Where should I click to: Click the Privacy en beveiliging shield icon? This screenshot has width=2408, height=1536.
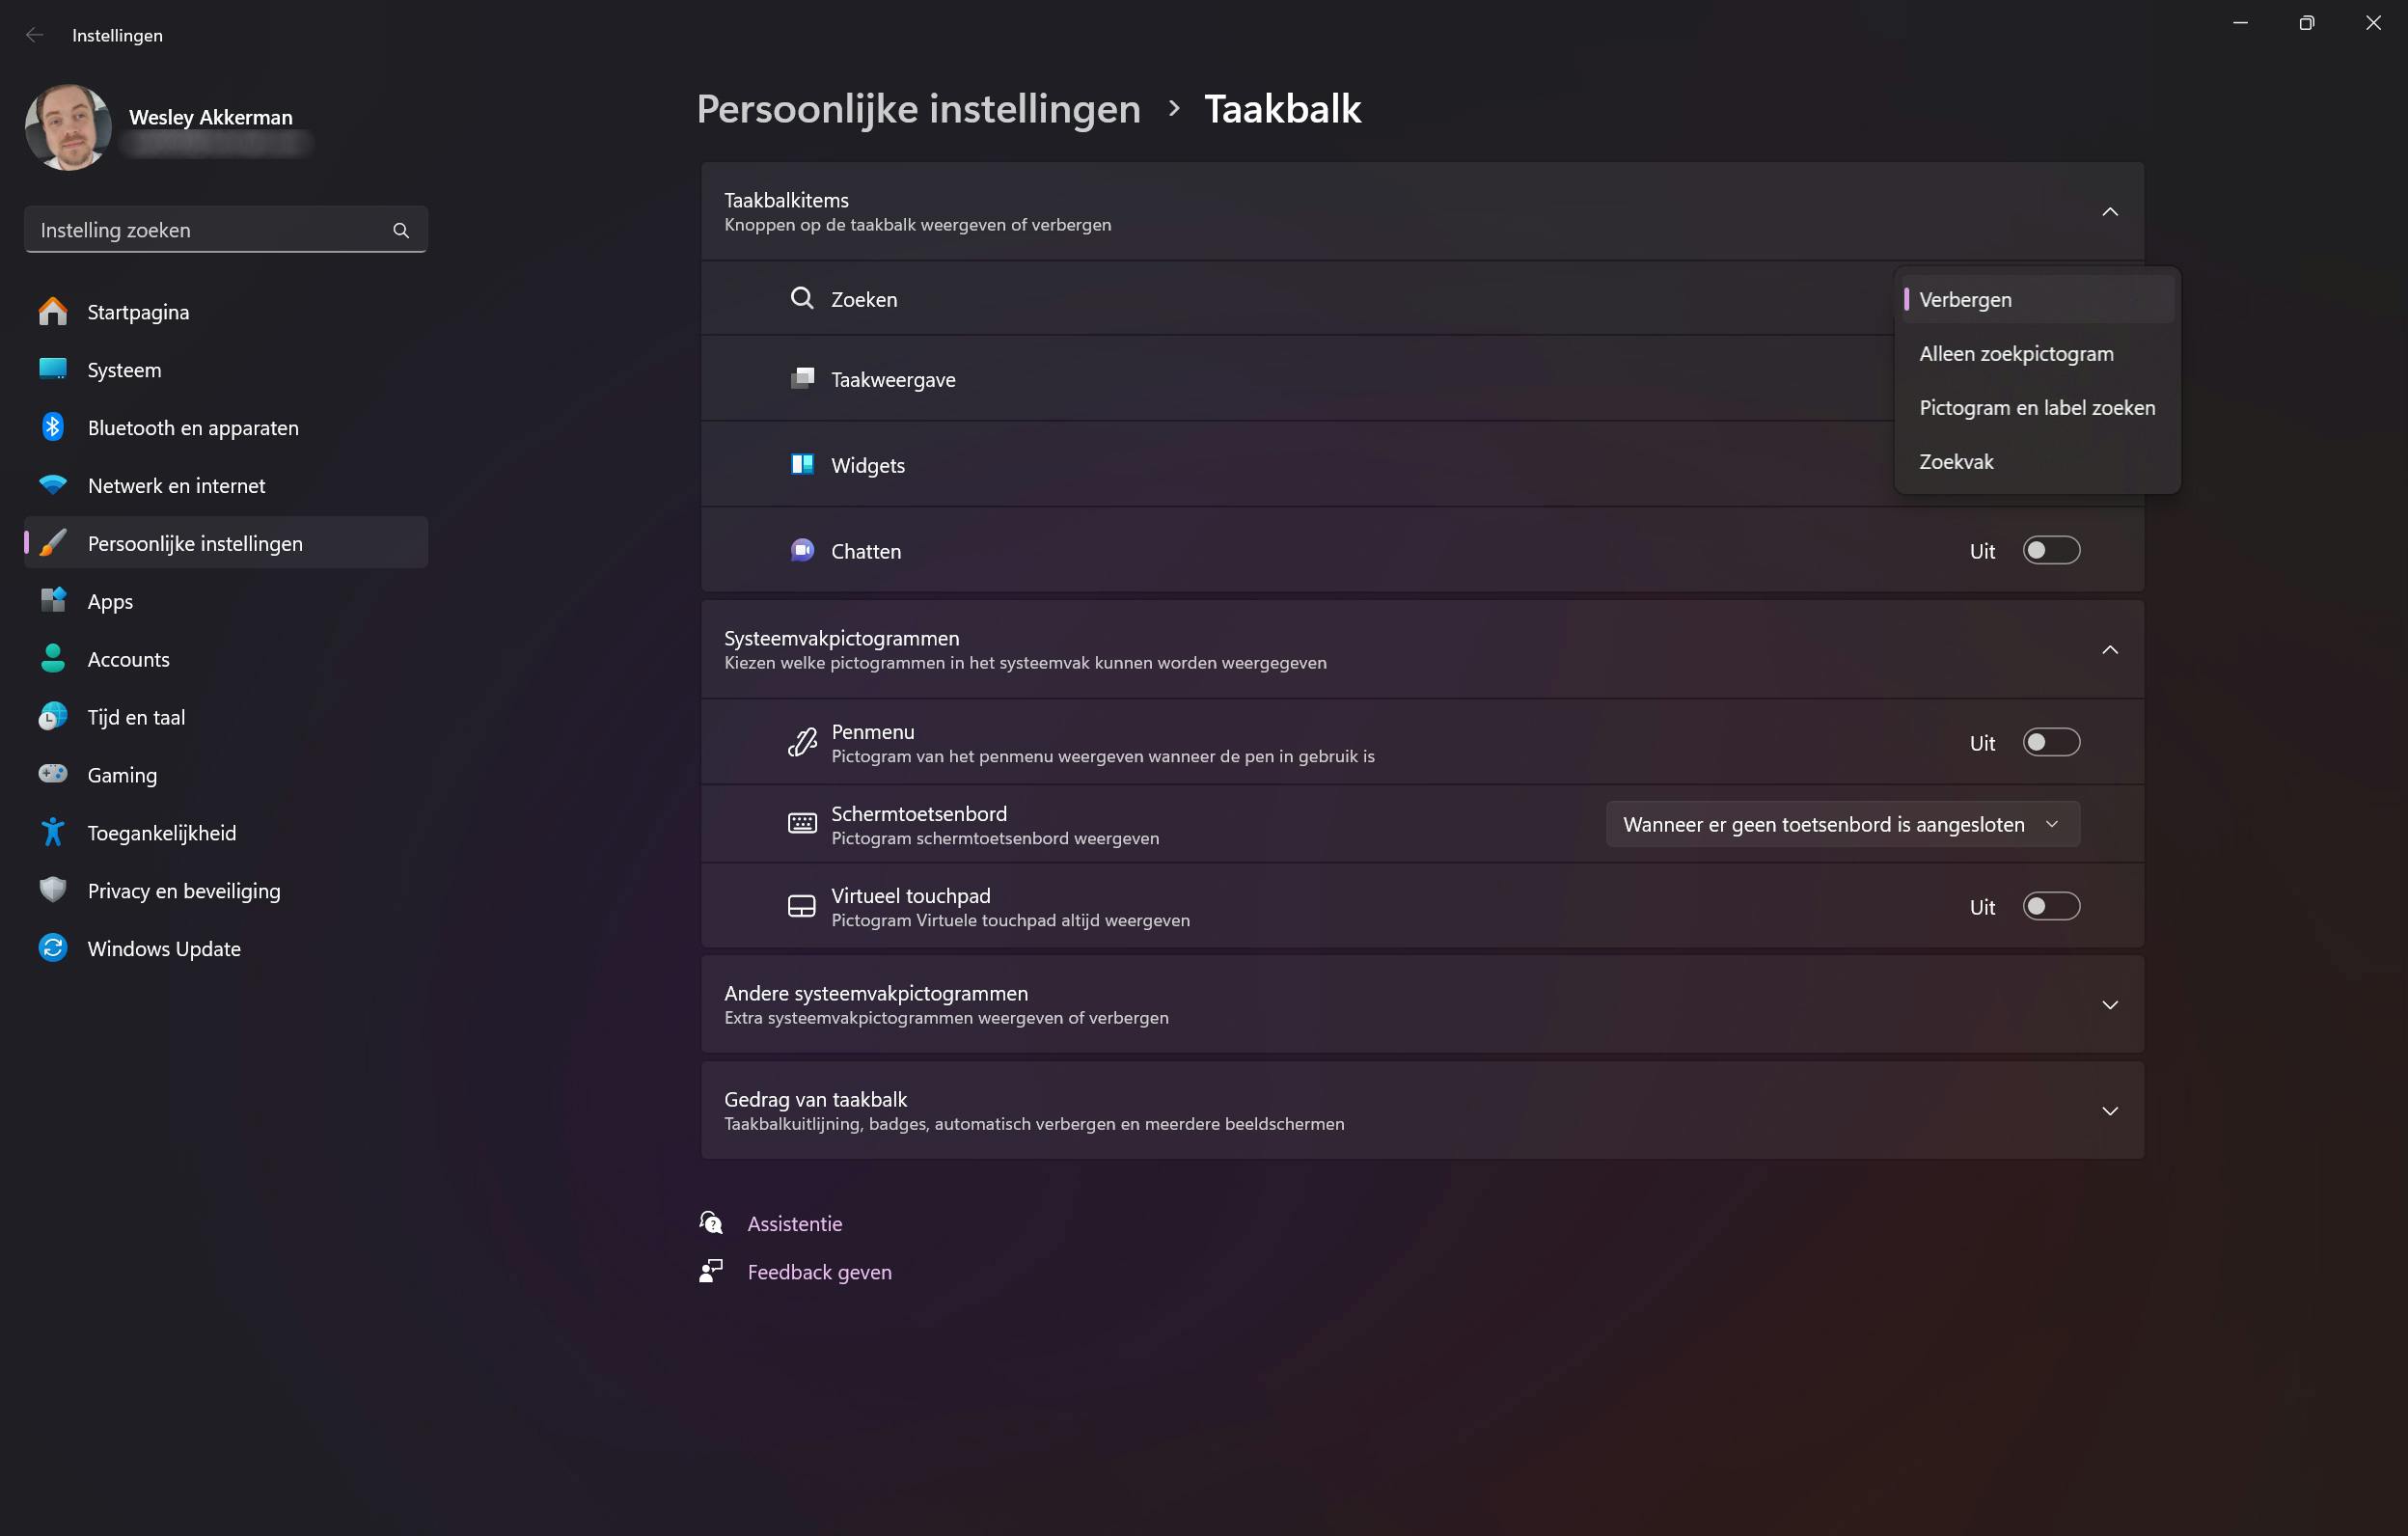click(53, 890)
